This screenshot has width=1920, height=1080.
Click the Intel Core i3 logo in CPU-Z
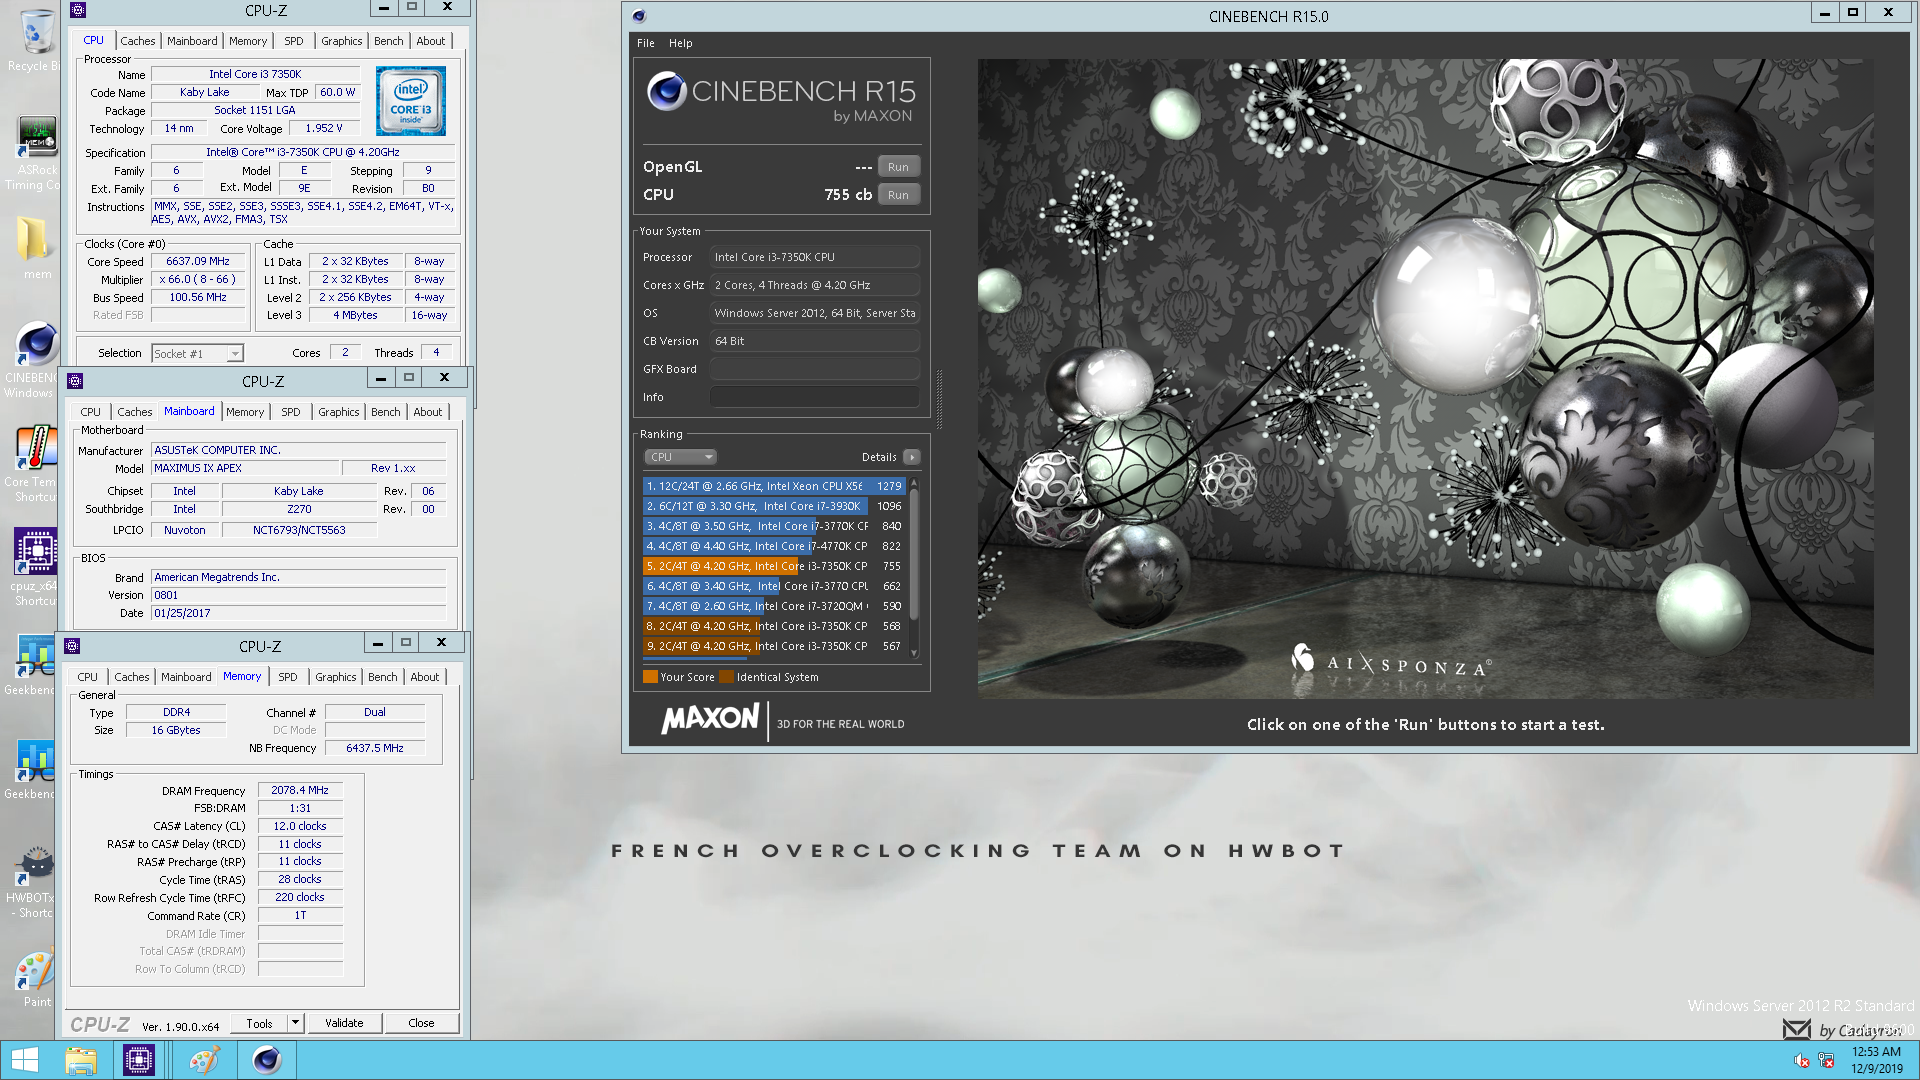click(411, 101)
